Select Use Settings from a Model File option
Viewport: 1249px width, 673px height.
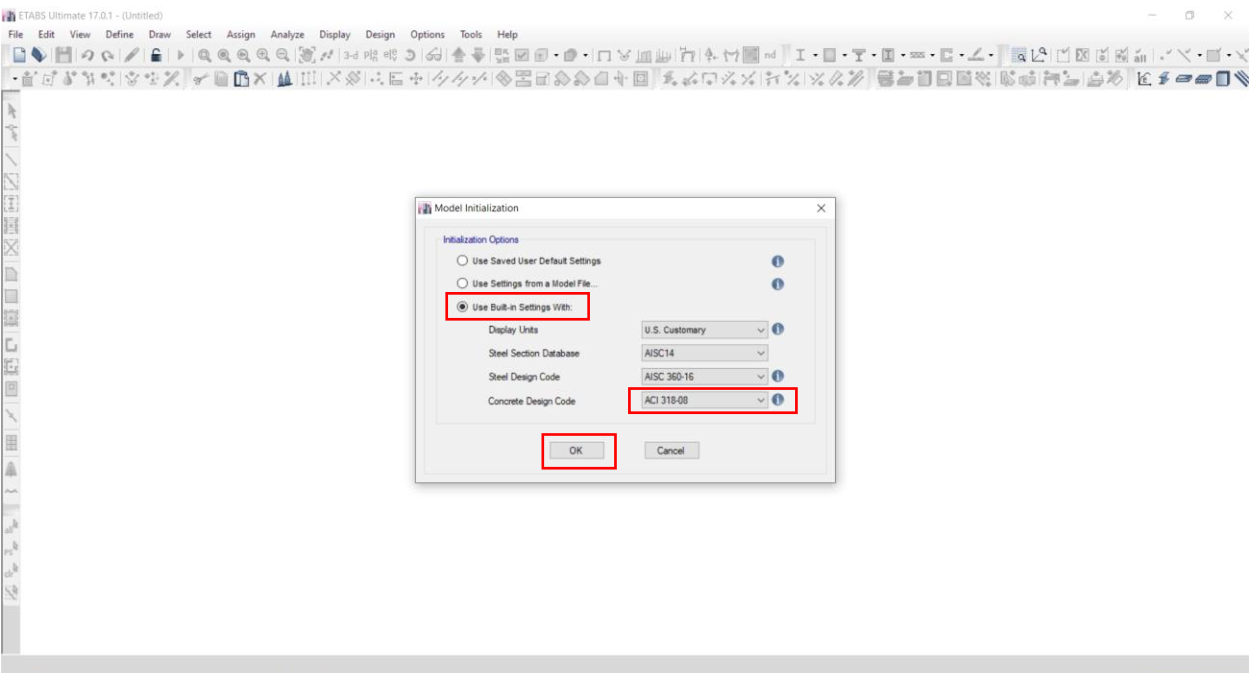pyautogui.click(x=462, y=284)
